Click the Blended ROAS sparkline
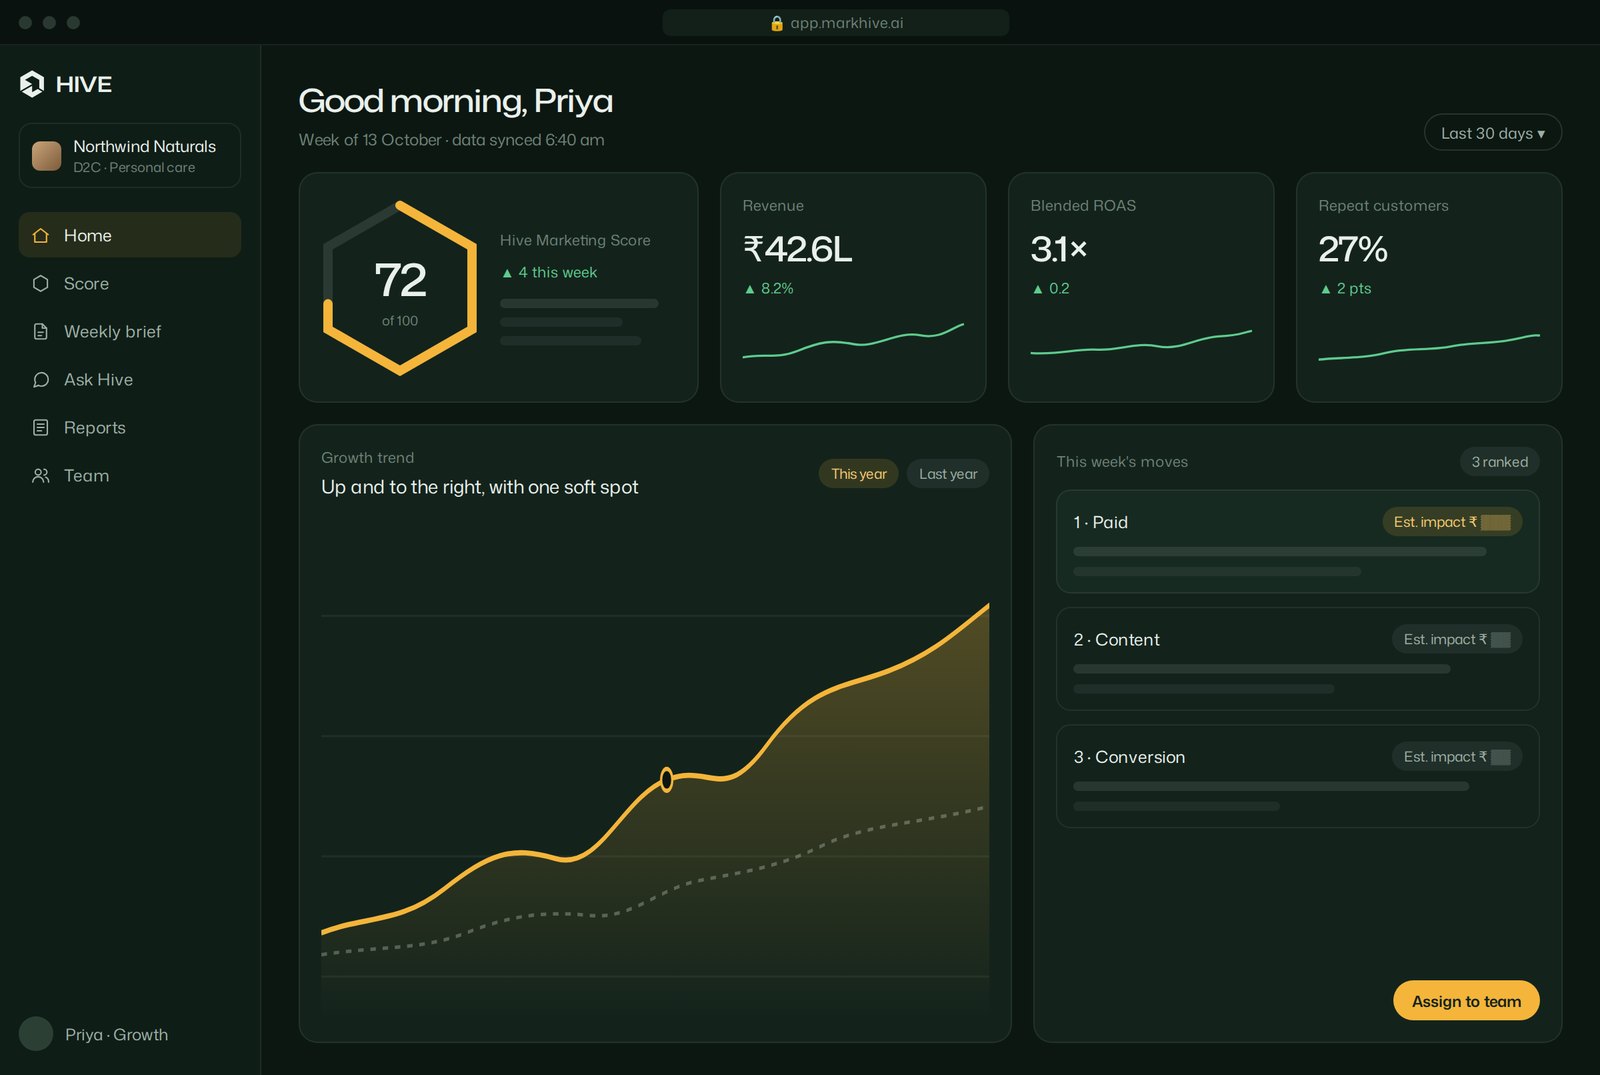The width and height of the screenshot is (1600, 1075). [x=1141, y=342]
